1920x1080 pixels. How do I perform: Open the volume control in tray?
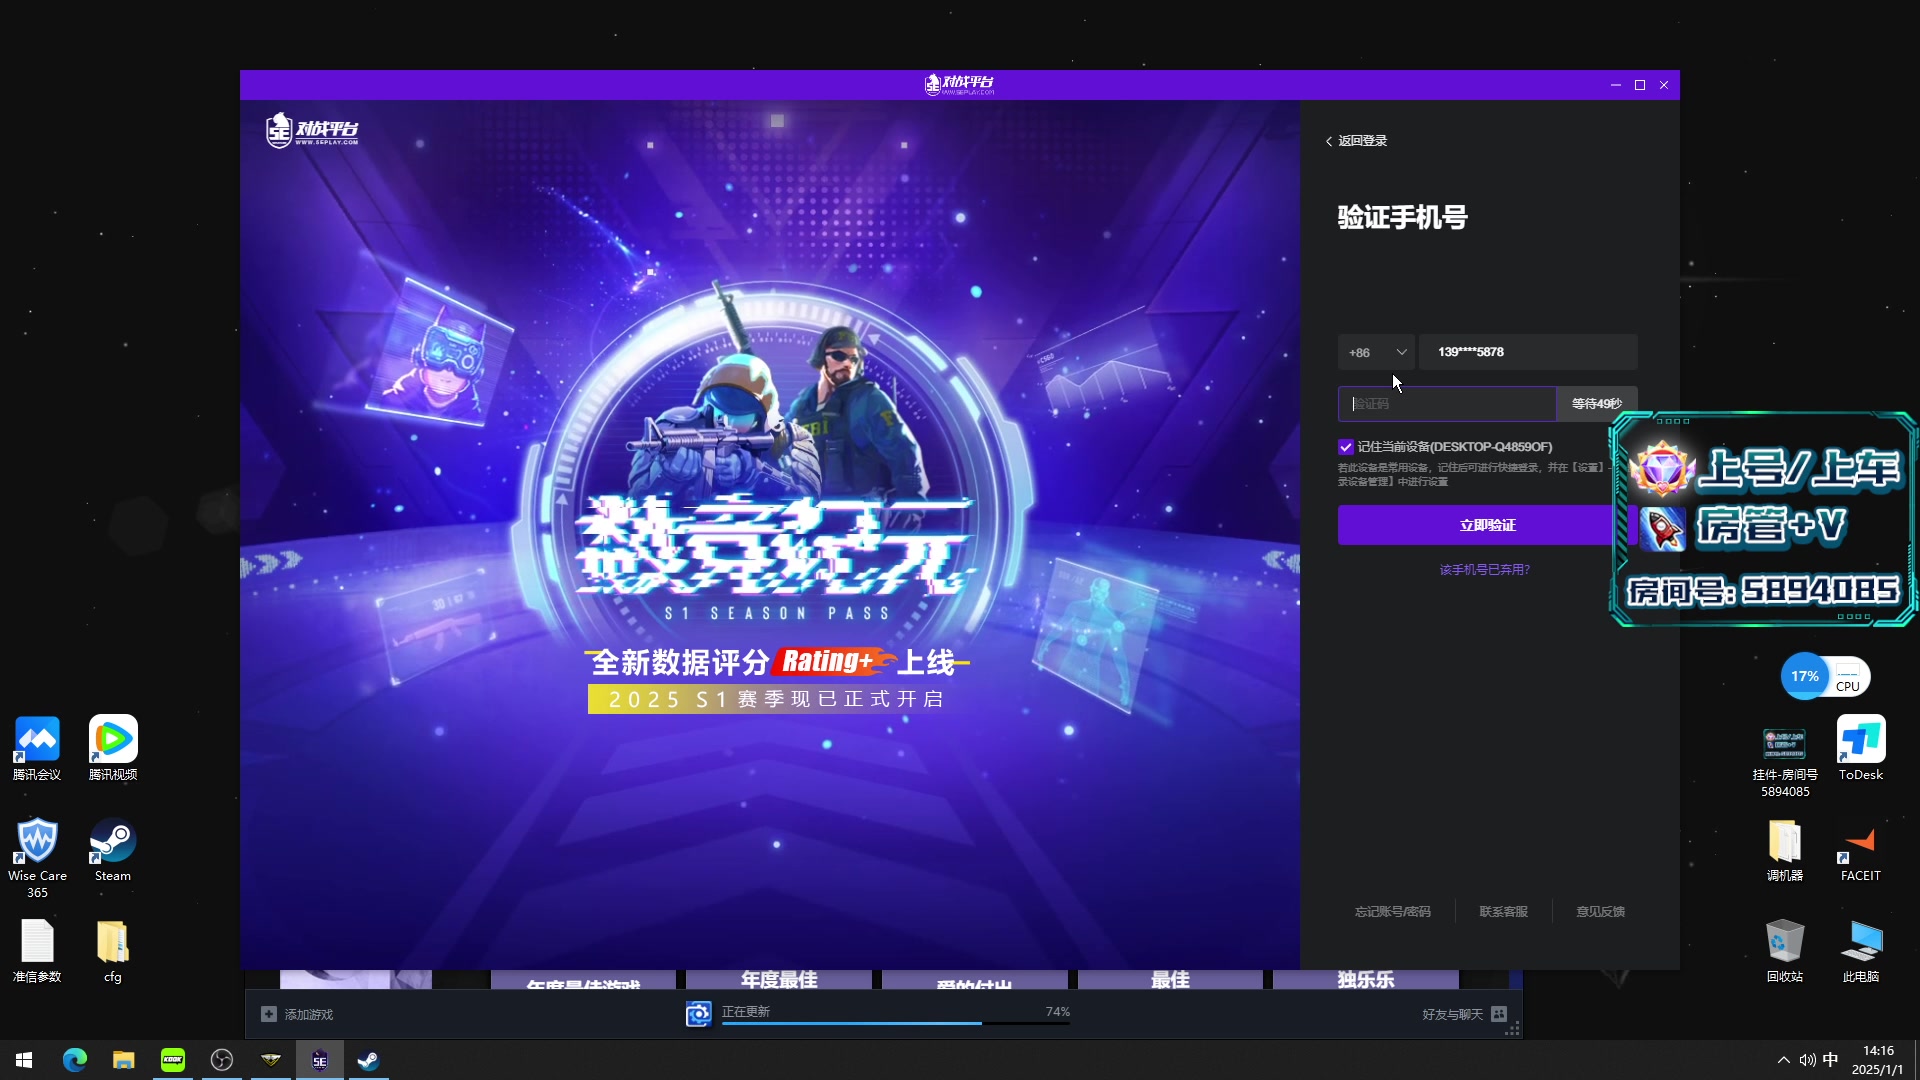pyautogui.click(x=1807, y=1060)
